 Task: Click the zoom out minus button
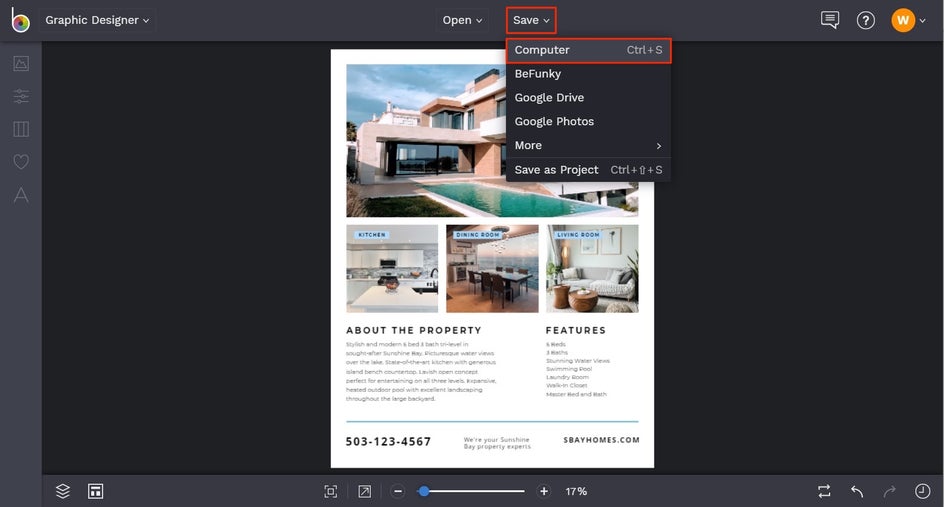coord(398,491)
